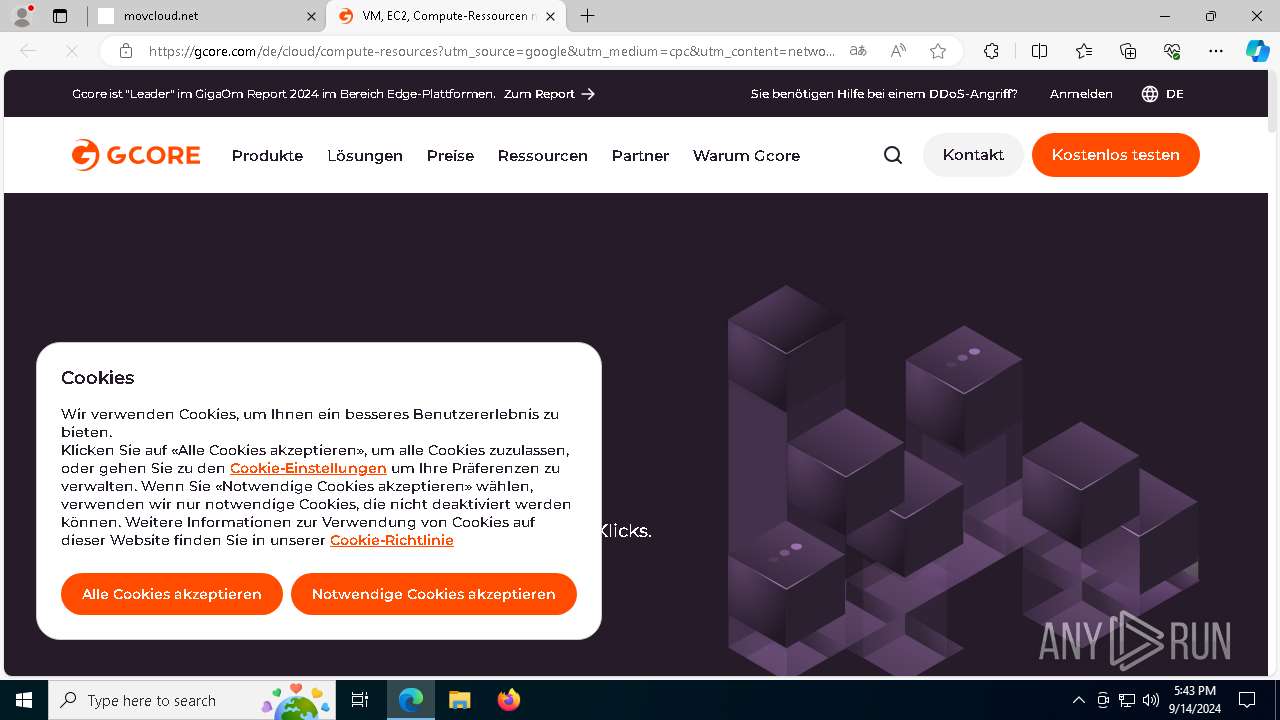The height and width of the screenshot is (720, 1280).
Task: Click the translate page icon in address bar
Action: (858, 51)
